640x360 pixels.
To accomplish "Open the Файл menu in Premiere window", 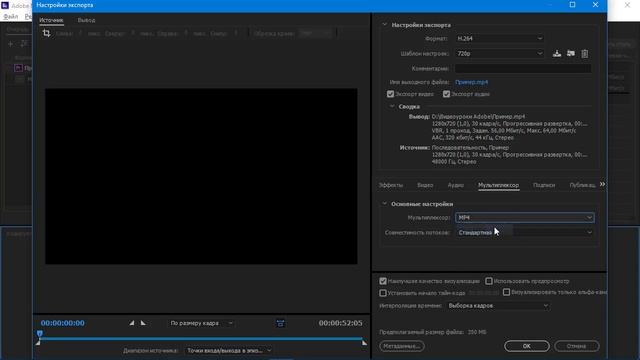I will point(11,16).
